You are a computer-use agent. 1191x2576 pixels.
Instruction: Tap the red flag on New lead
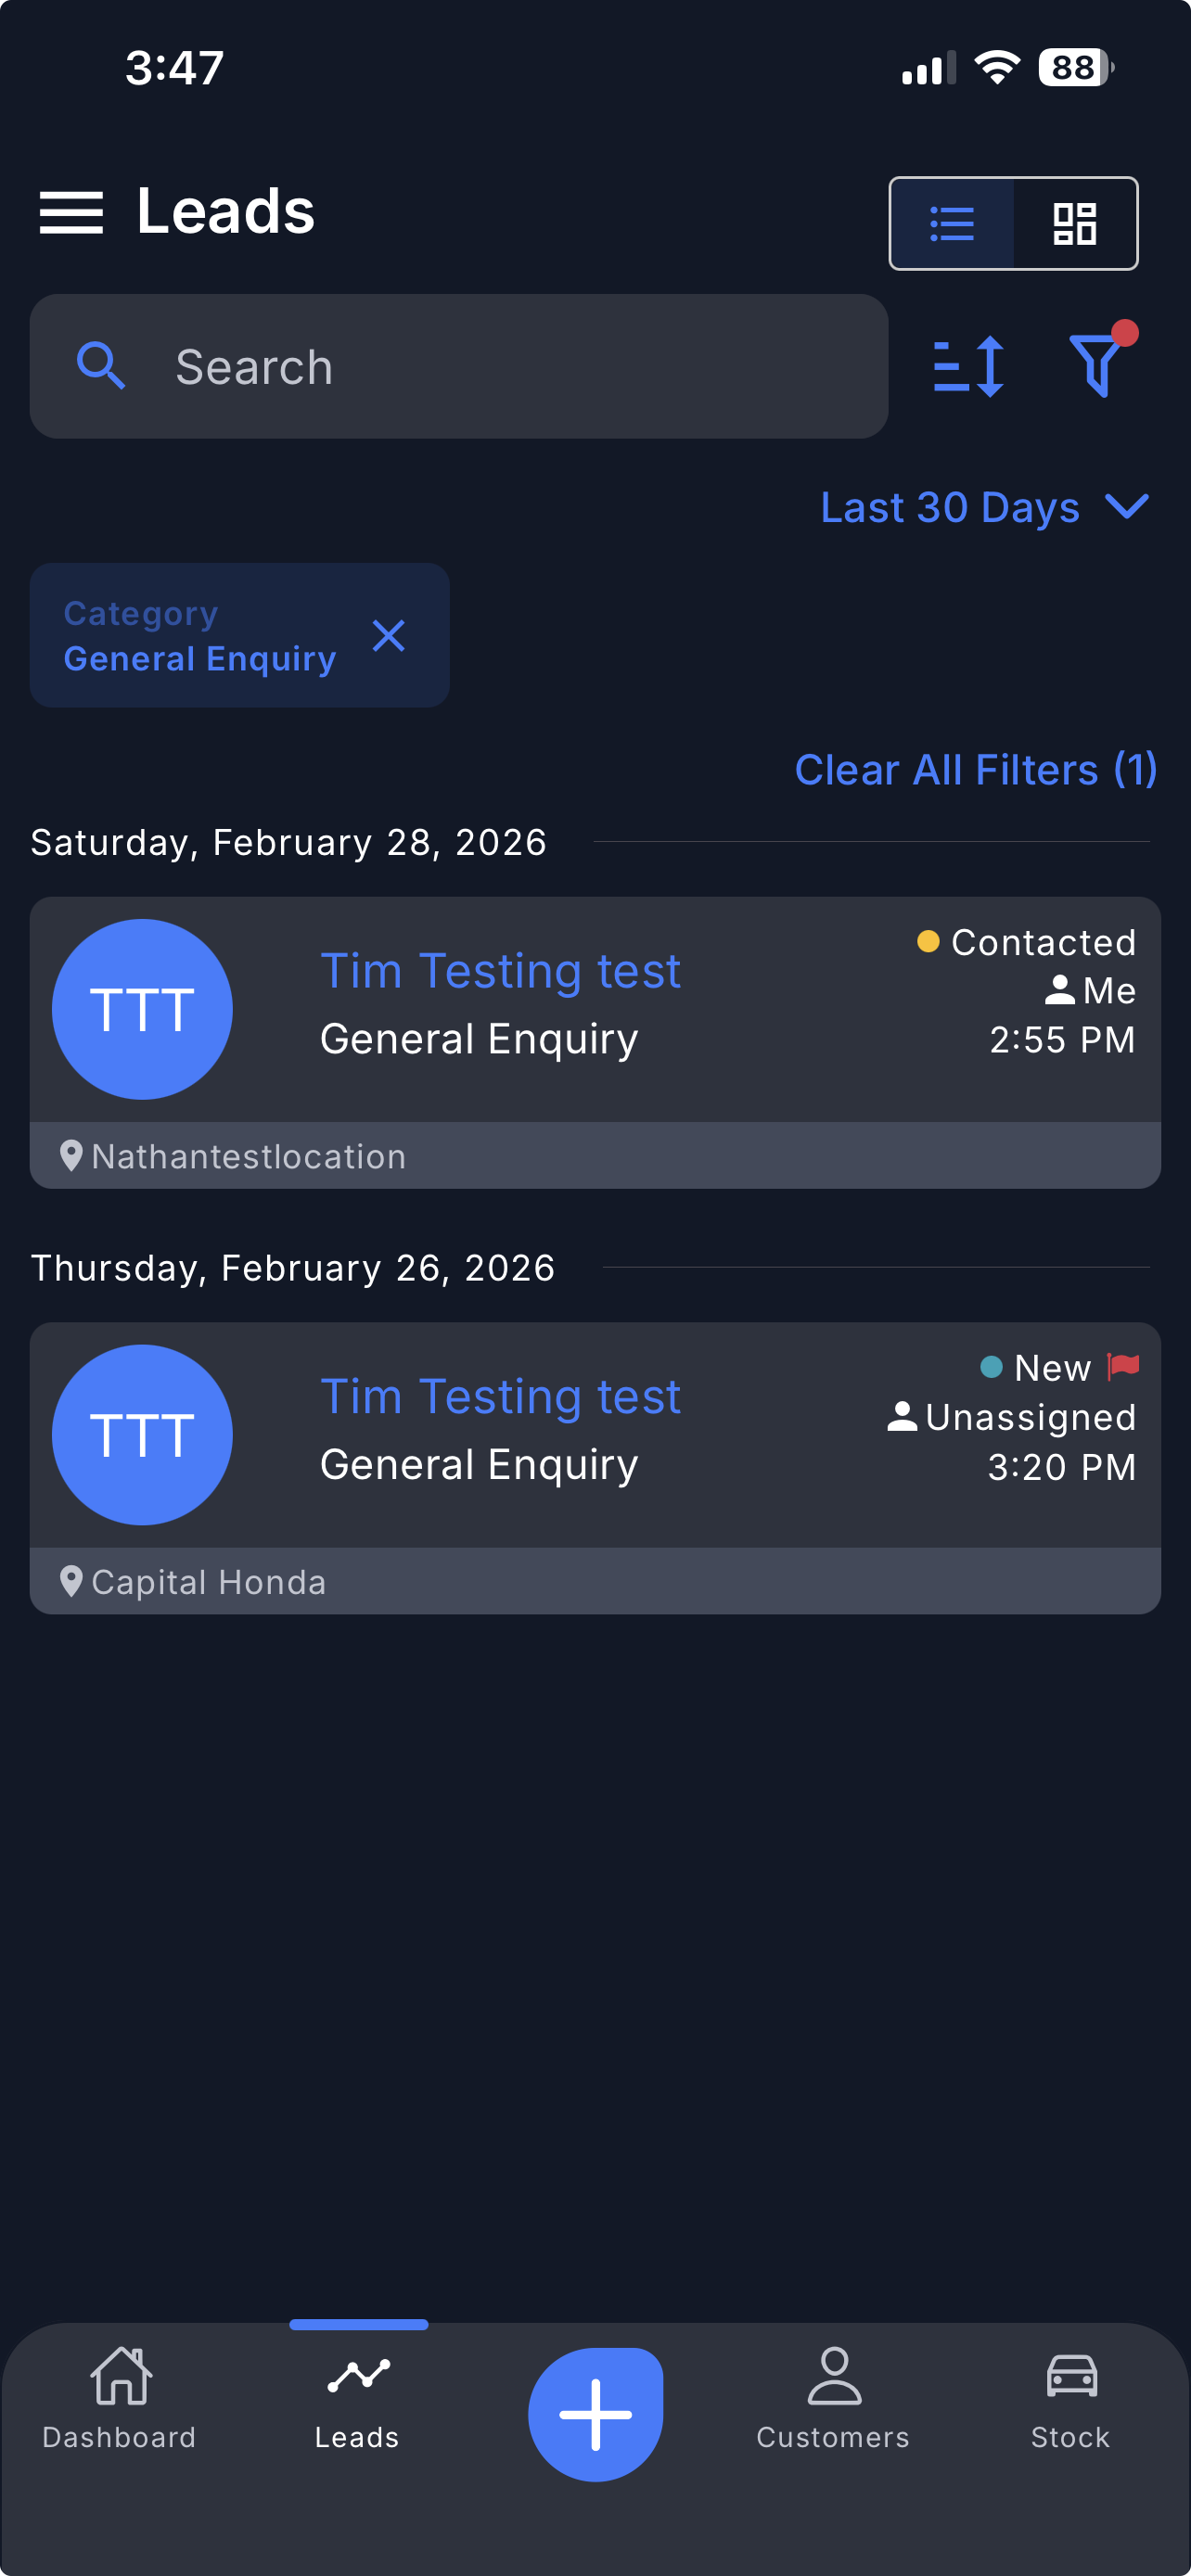point(1123,1366)
